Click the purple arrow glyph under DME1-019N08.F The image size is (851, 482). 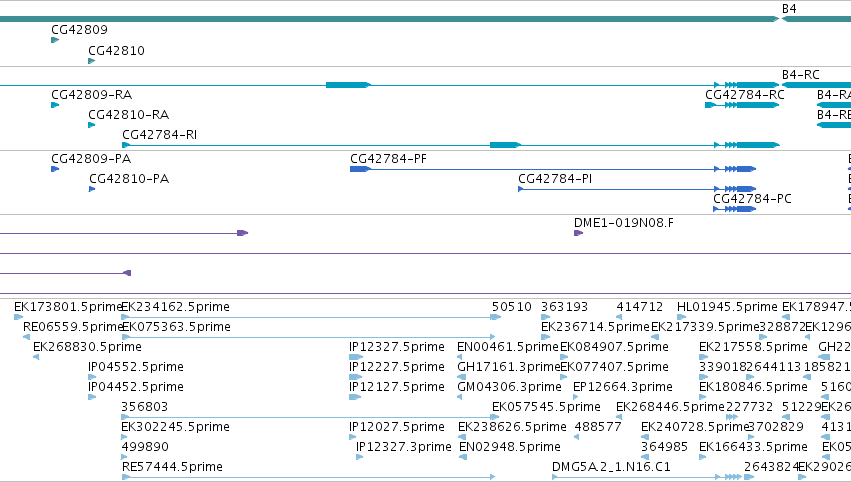[579, 233]
